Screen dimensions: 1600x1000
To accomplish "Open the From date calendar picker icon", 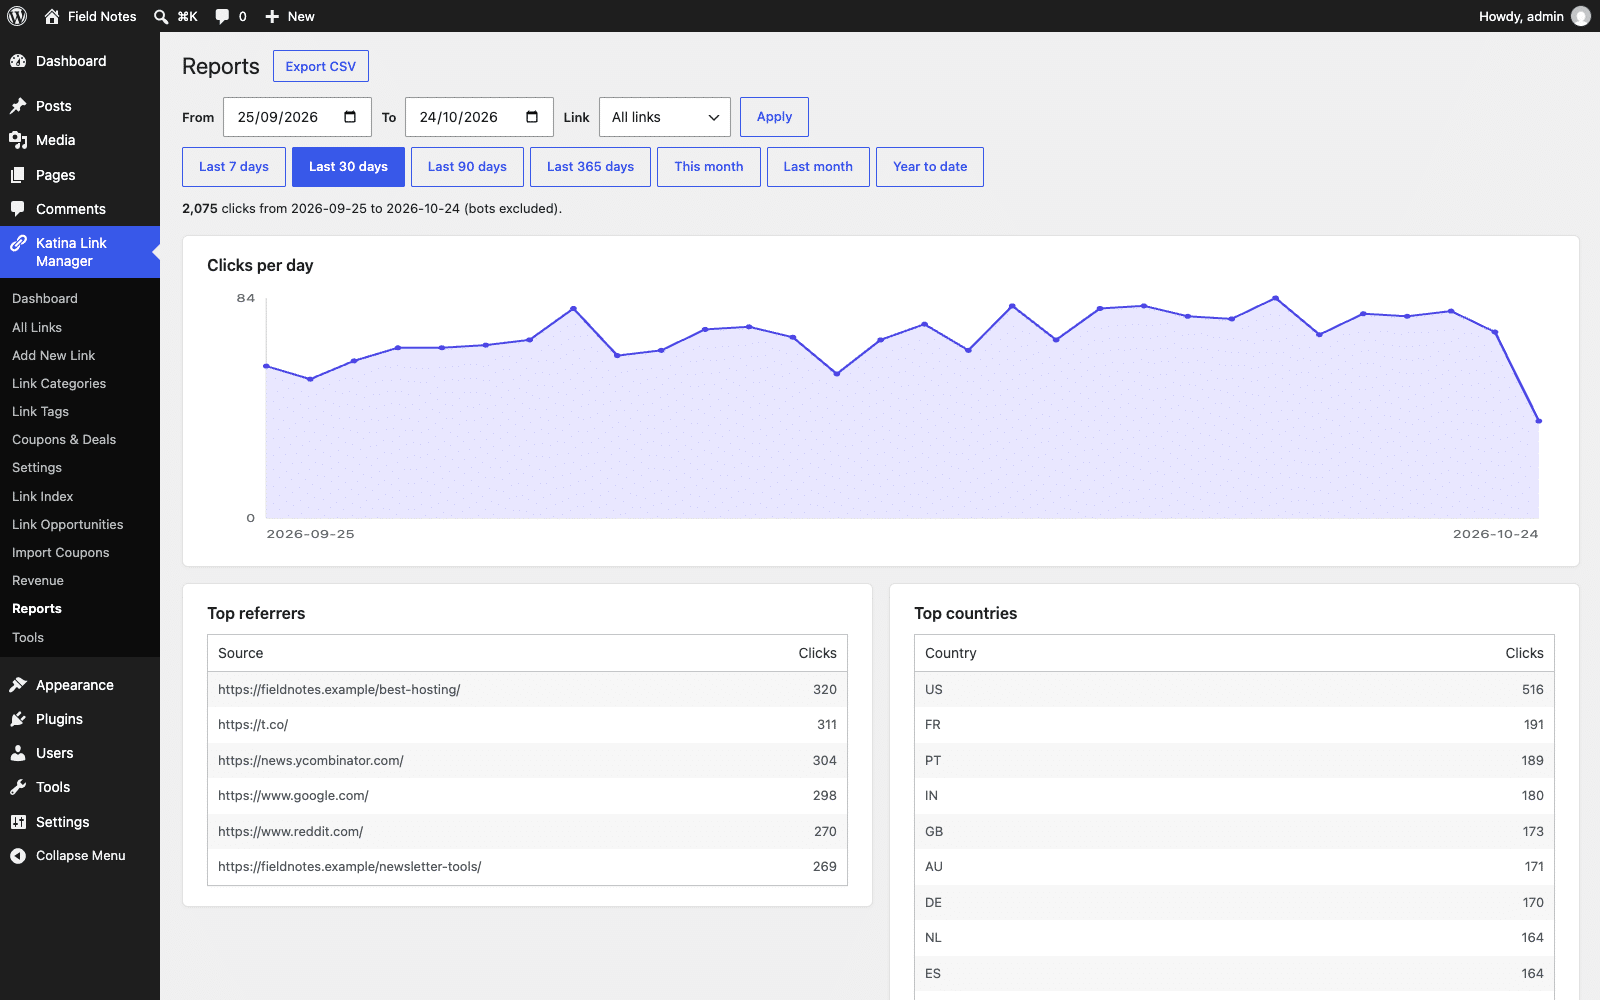I will click(x=350, y=117).
